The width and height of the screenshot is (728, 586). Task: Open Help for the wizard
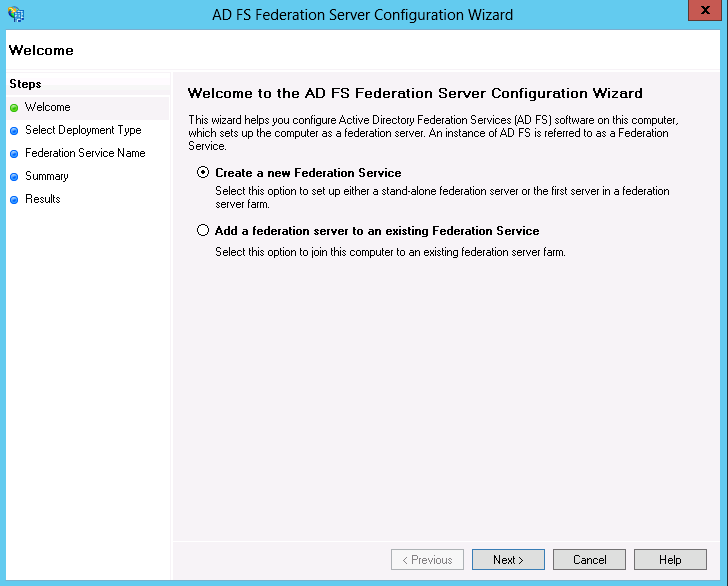(670, 560)
